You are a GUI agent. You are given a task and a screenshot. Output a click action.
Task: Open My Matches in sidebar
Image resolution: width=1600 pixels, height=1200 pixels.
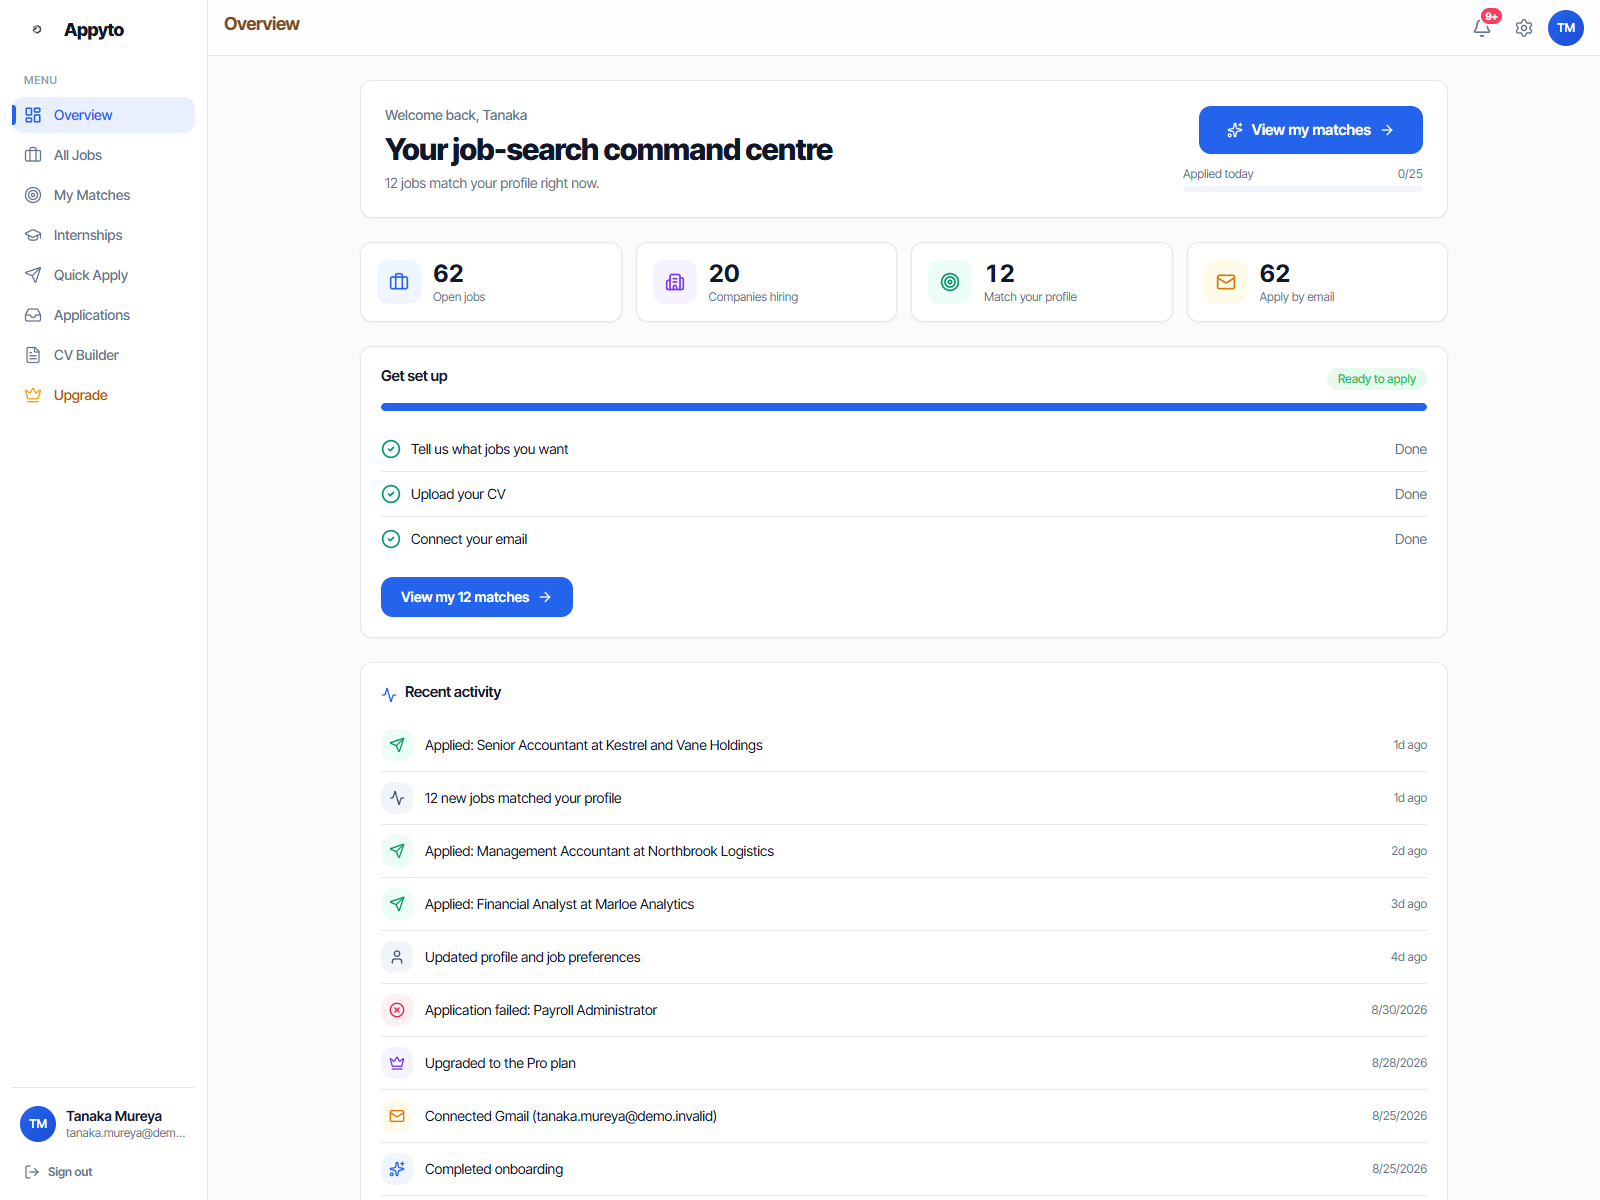click(x=103, y=195)
